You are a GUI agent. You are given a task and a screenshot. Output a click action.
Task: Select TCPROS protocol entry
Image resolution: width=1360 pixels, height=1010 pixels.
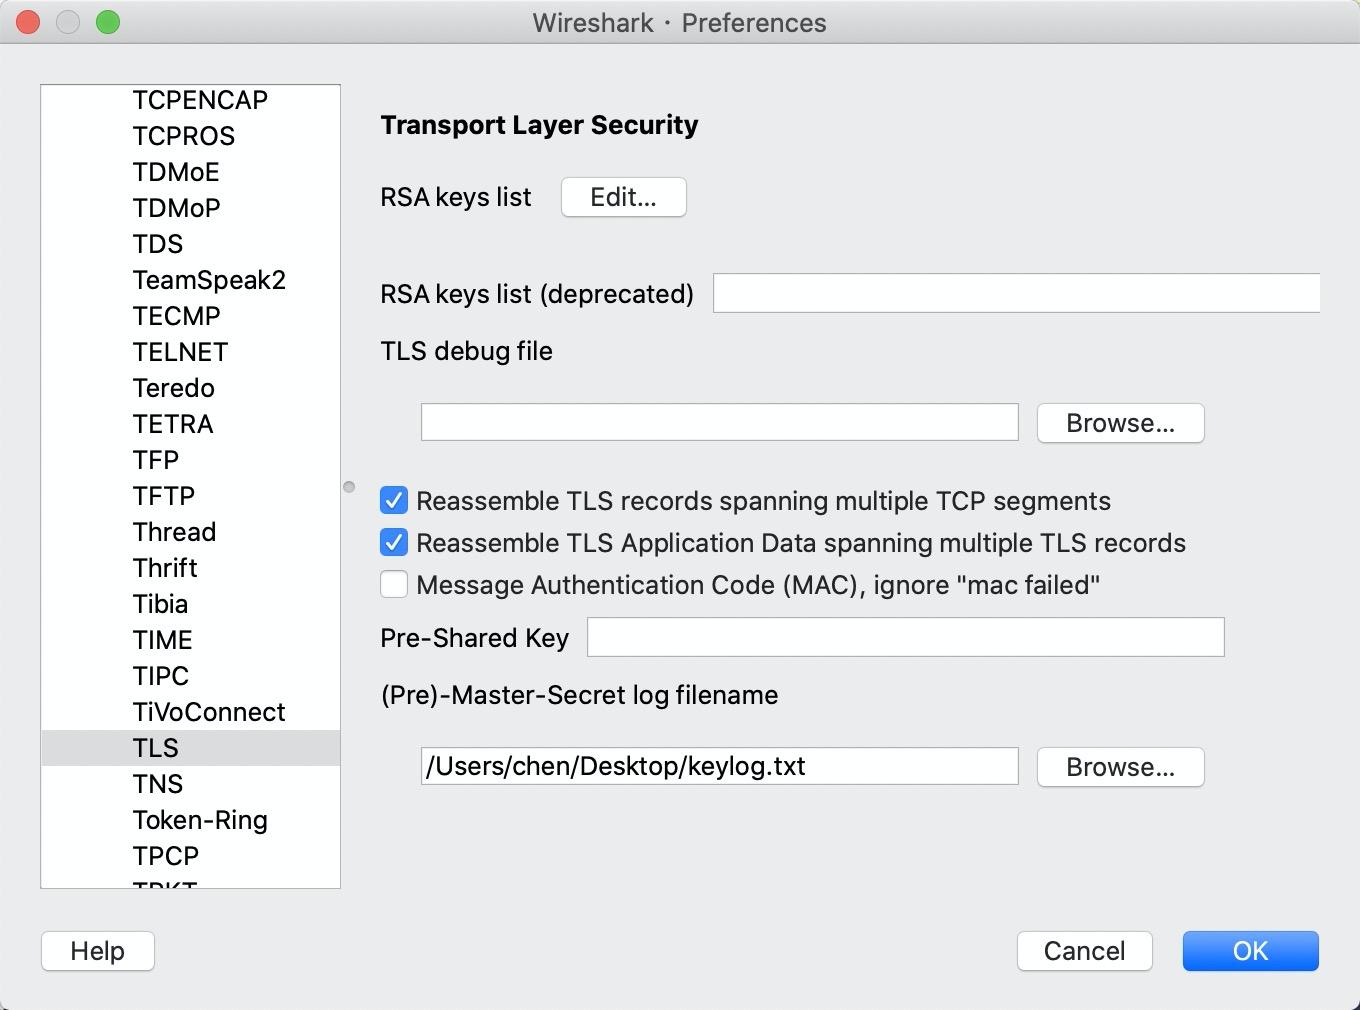tap(190, 136)
